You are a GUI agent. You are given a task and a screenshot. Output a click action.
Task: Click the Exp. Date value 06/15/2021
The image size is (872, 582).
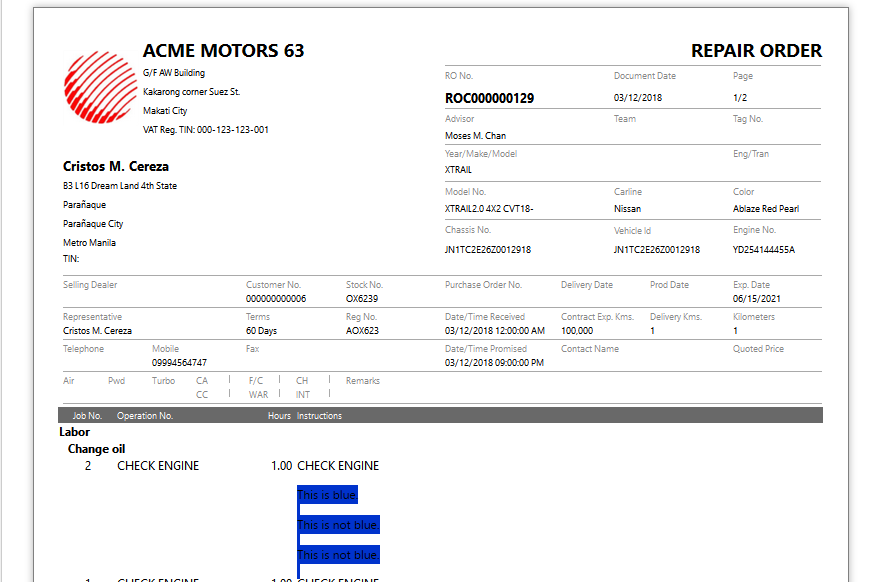point(756,299)
